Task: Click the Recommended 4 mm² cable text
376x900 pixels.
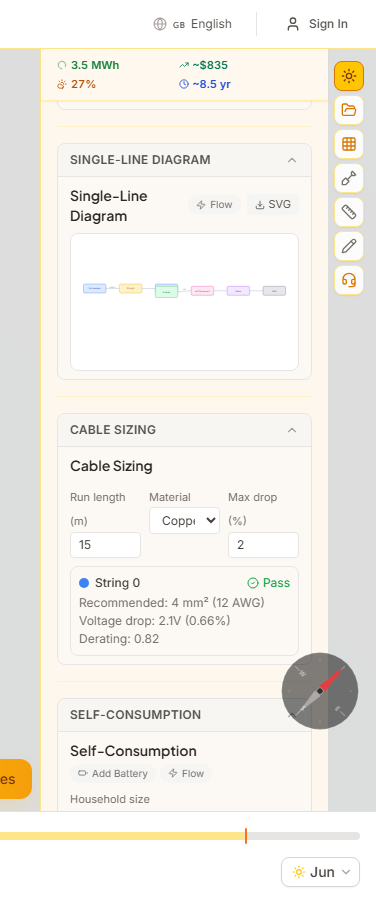Action: click(x=172, y=603)
